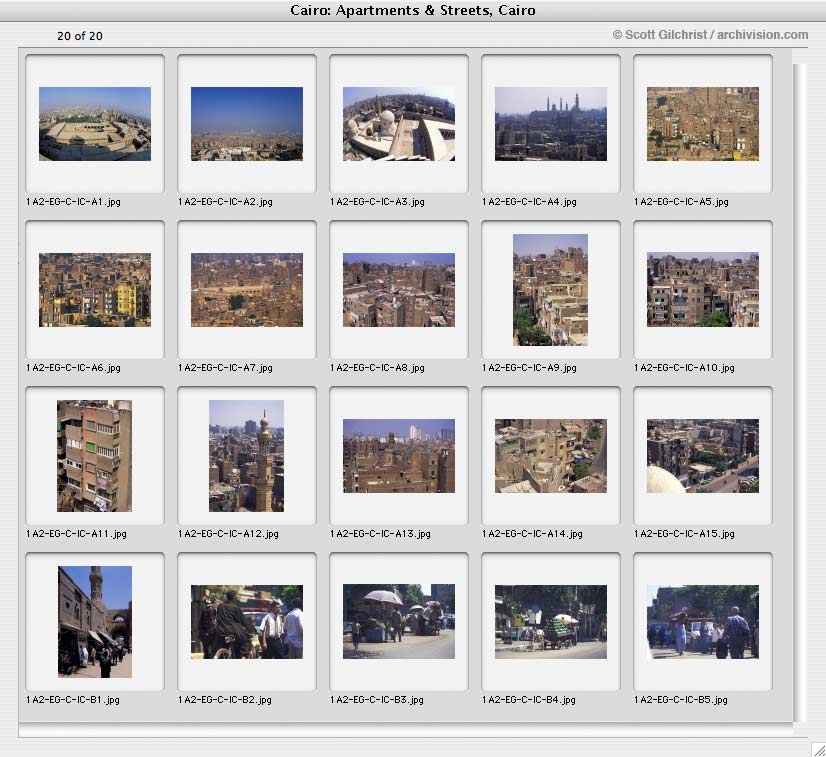Click the filename label 1A2-EG-C-IC-B2.jpg
The width and height of the screenshot is (826, 757).
pos(225,700)
